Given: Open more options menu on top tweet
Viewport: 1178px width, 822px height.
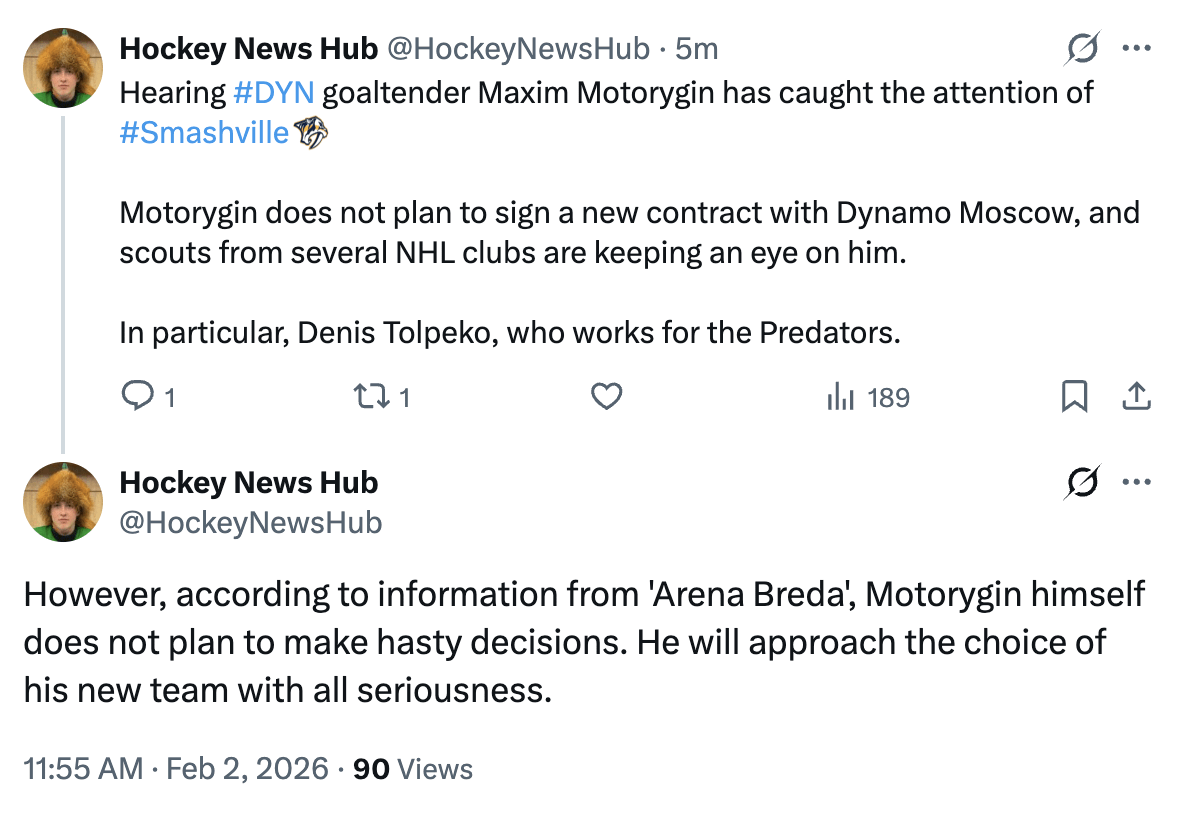Looking at the screenshot, I should coord(1137,48).
